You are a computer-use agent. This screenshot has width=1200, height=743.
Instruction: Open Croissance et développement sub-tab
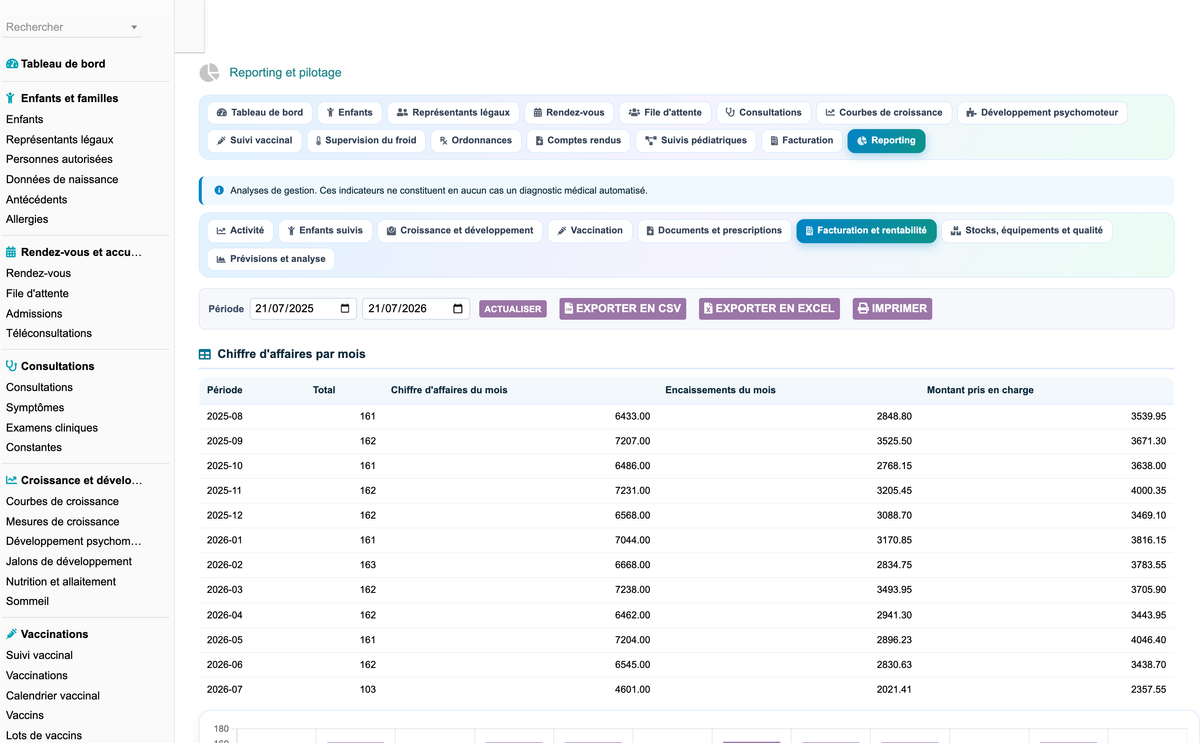click(460, 231)
